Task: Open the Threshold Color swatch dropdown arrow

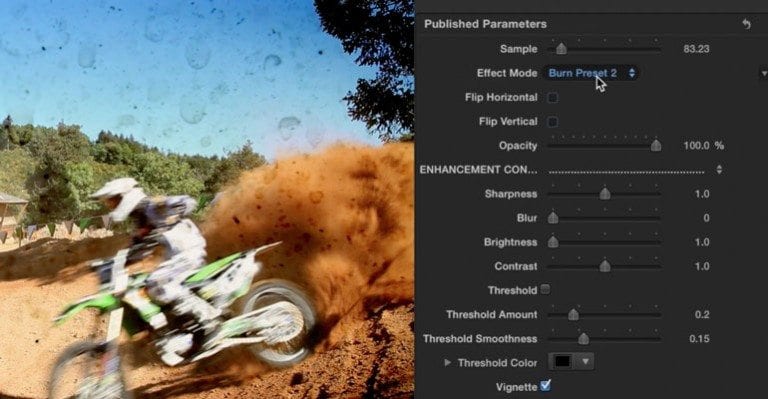Action: 585,362
